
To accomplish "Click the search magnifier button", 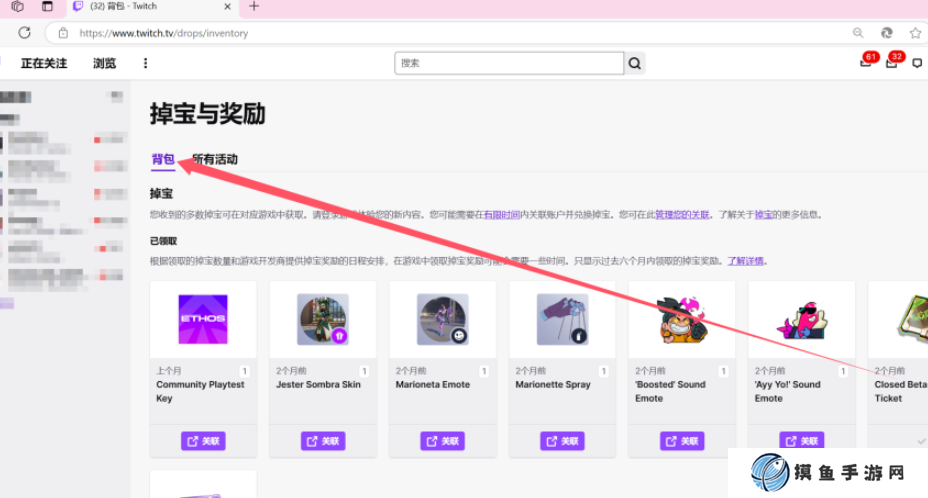I will [635, 64].
